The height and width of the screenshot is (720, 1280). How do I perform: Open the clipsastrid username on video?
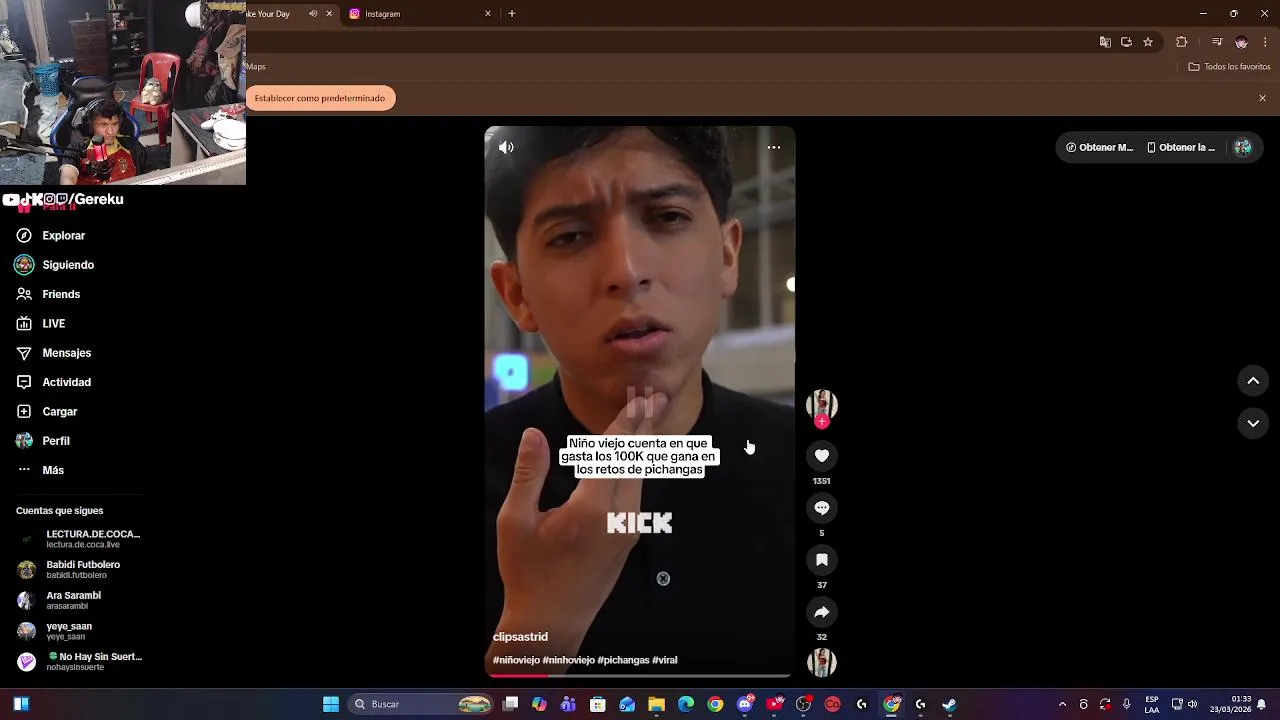pos(520,637)
